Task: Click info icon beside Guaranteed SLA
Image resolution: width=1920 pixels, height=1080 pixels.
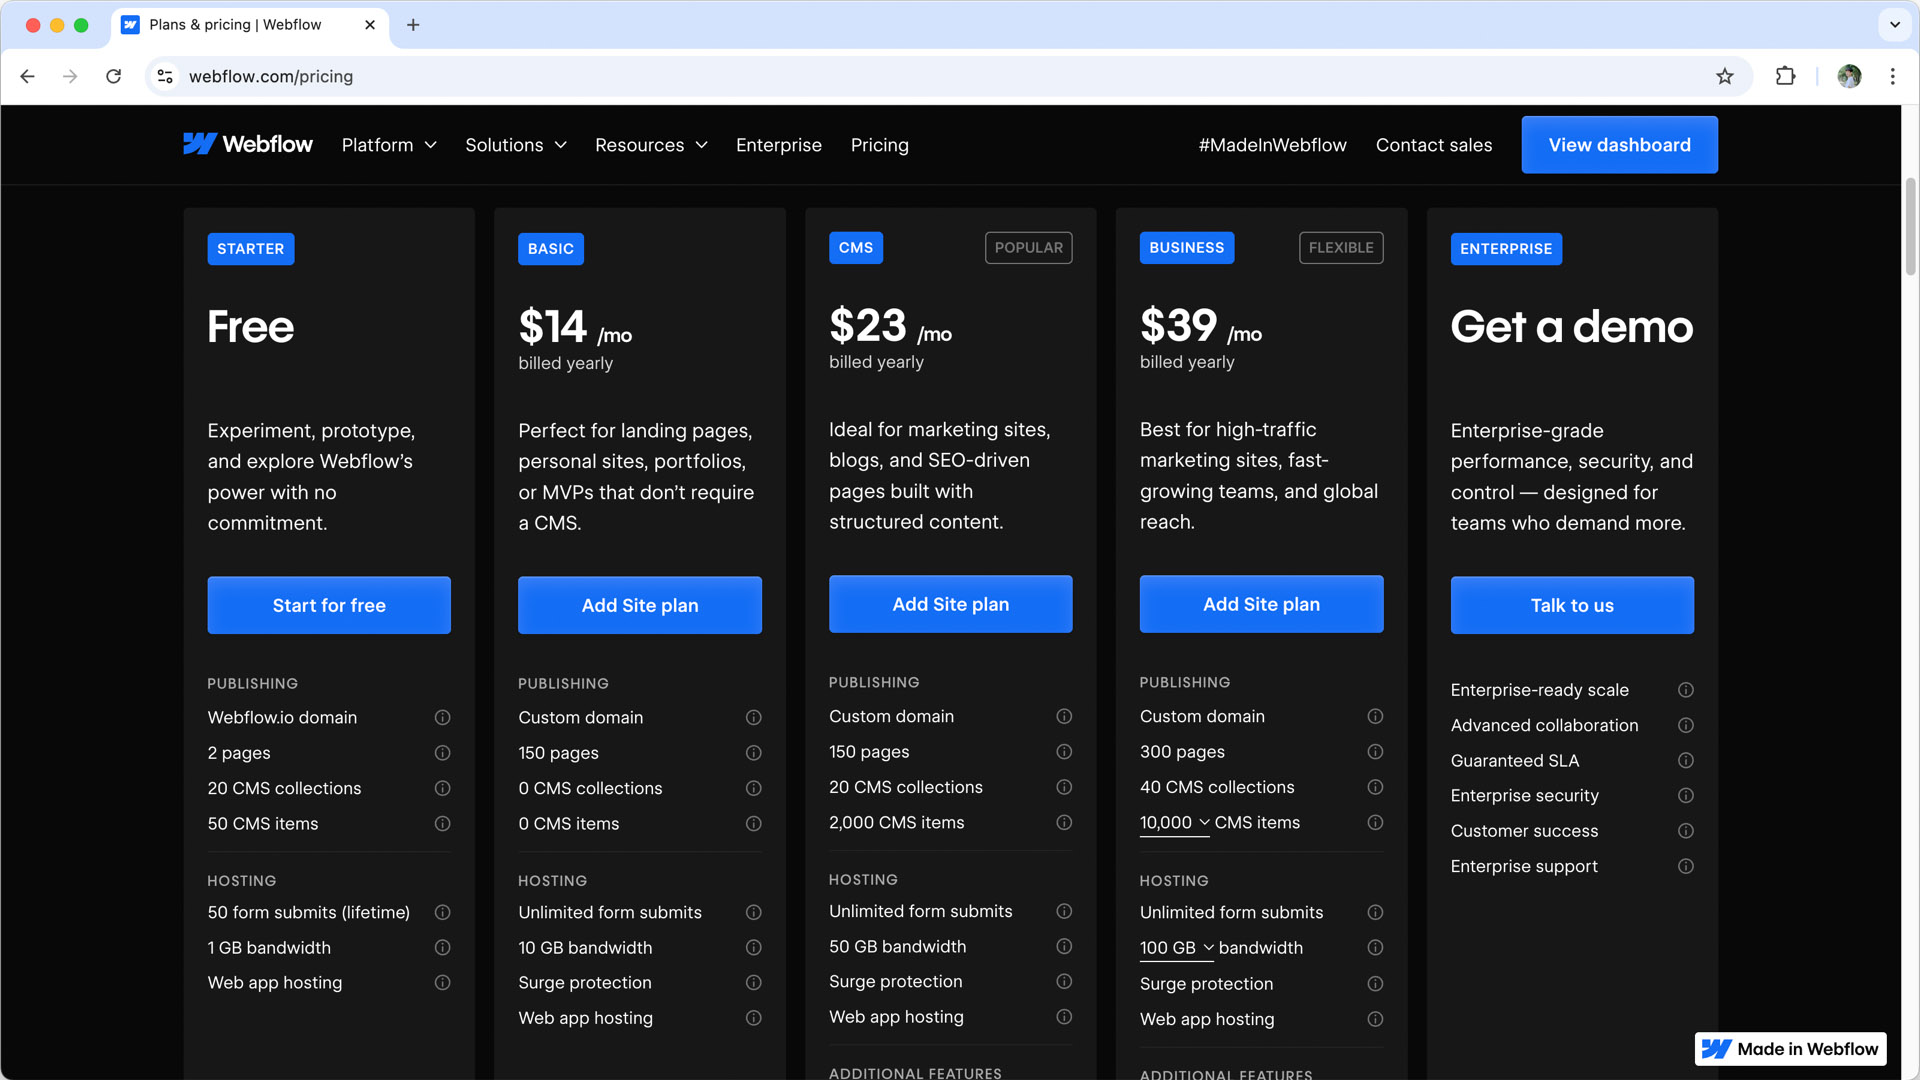Action: pos(1685,761)
